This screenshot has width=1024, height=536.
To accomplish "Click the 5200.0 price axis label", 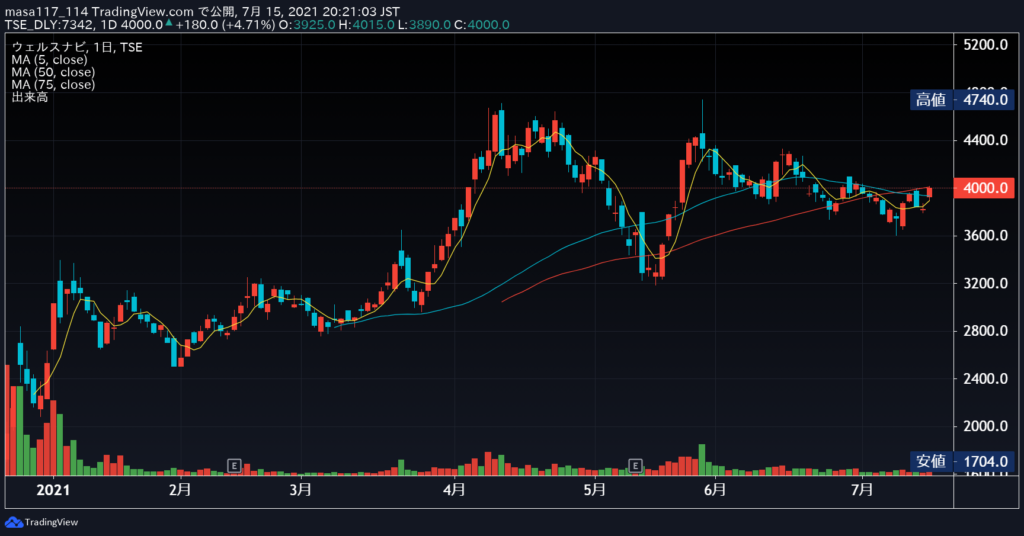I will (x=985, y=45).
